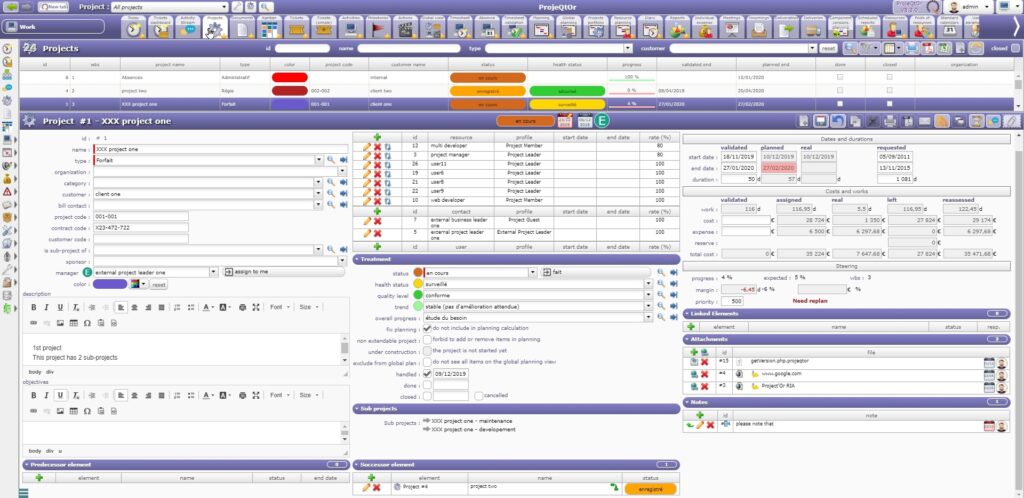The height and width of the screenshot is (498, 1024).
Task: Open the Attach file paperclip icon
Action: [1010, 121]
